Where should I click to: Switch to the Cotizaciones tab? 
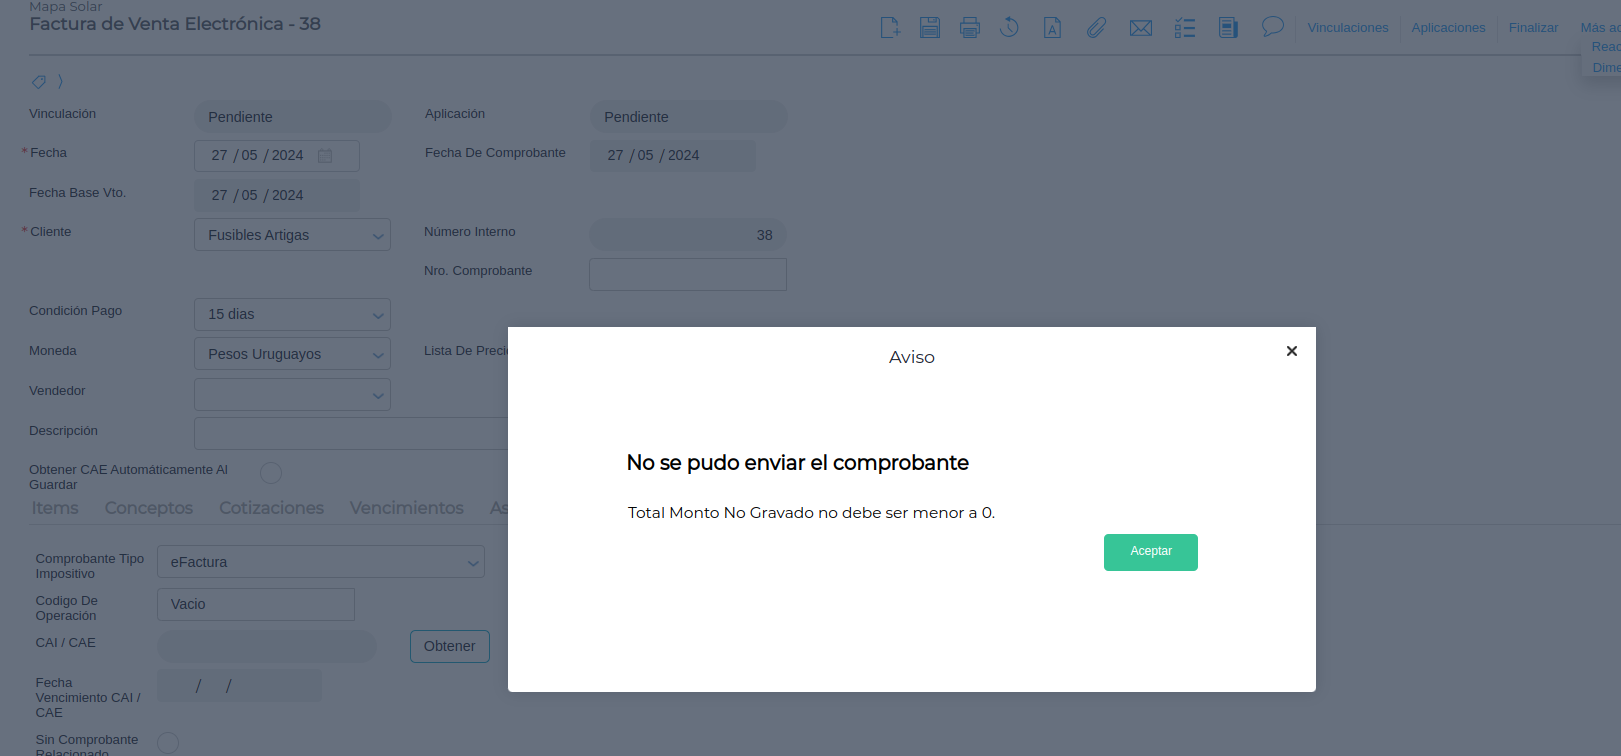click(x=272, y=508)
